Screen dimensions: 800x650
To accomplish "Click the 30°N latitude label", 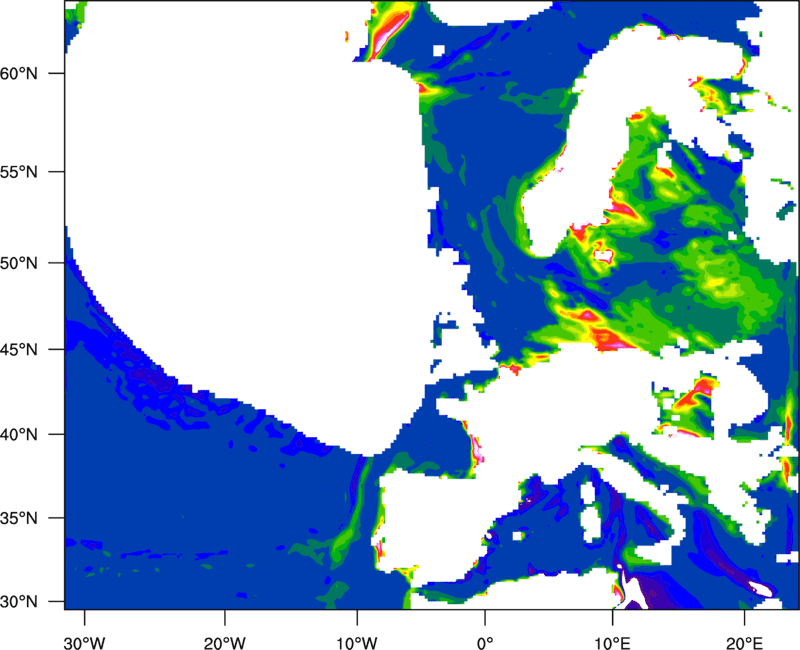I will [x=19, y=602].
